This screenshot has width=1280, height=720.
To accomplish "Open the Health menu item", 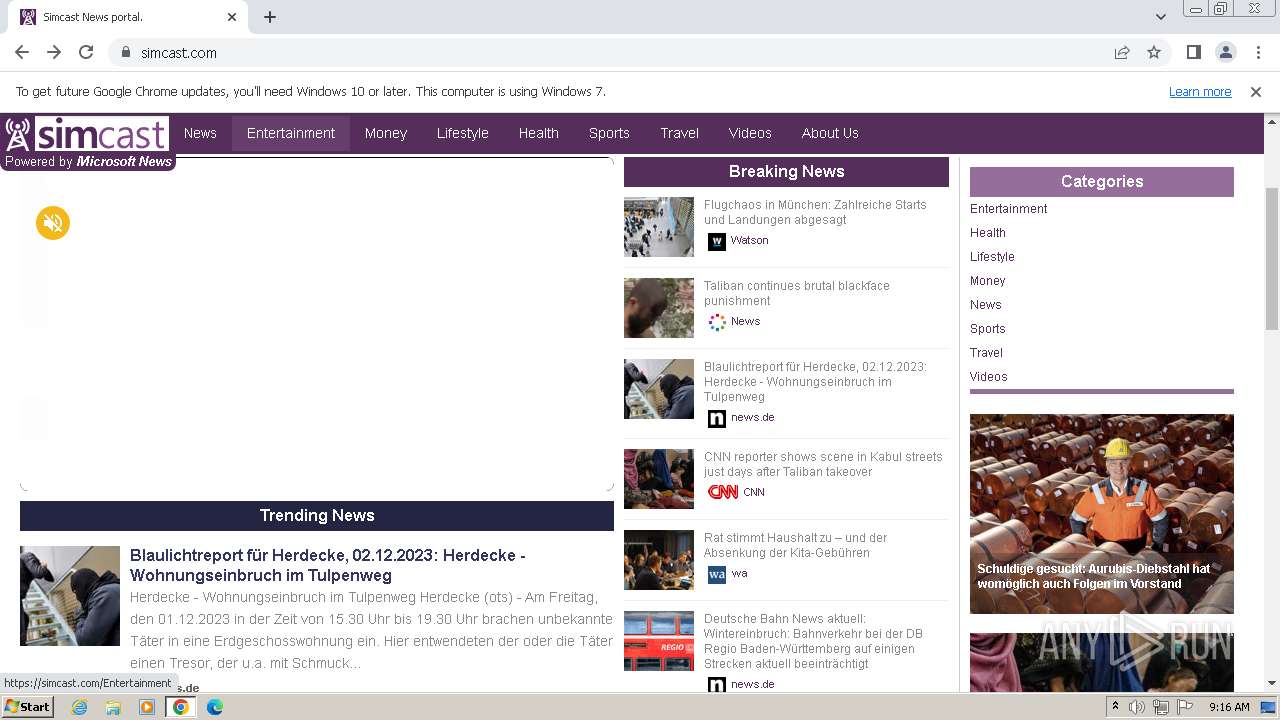I will click(x=539, y=133).
